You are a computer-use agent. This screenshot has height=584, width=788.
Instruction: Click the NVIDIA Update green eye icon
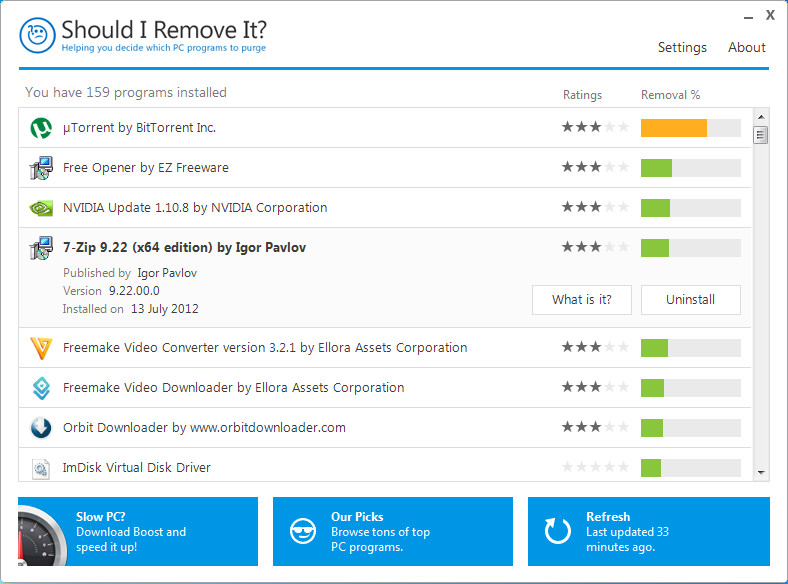point(41,208)
